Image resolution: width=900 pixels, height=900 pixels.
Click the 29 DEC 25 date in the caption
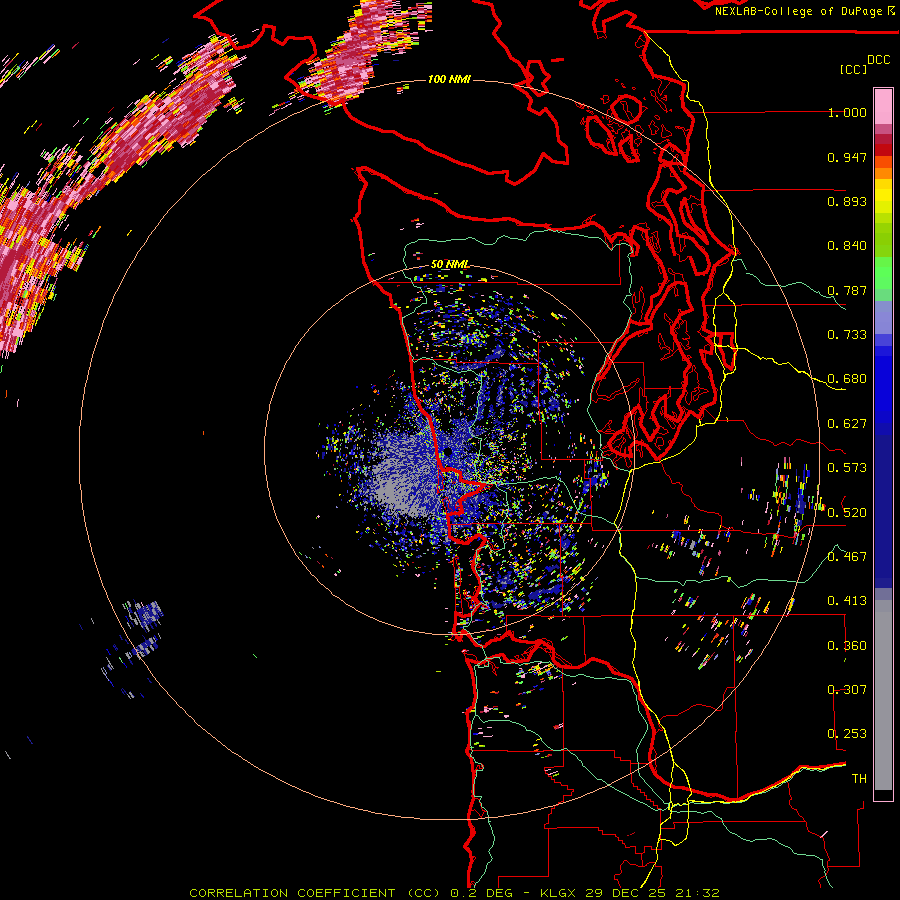click(627, 893)
